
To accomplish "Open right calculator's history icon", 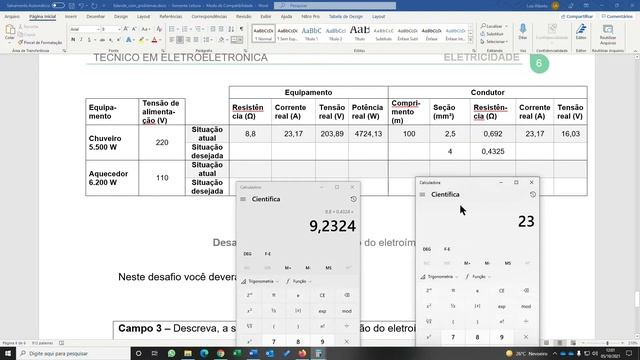I will (x=533, y=195).
